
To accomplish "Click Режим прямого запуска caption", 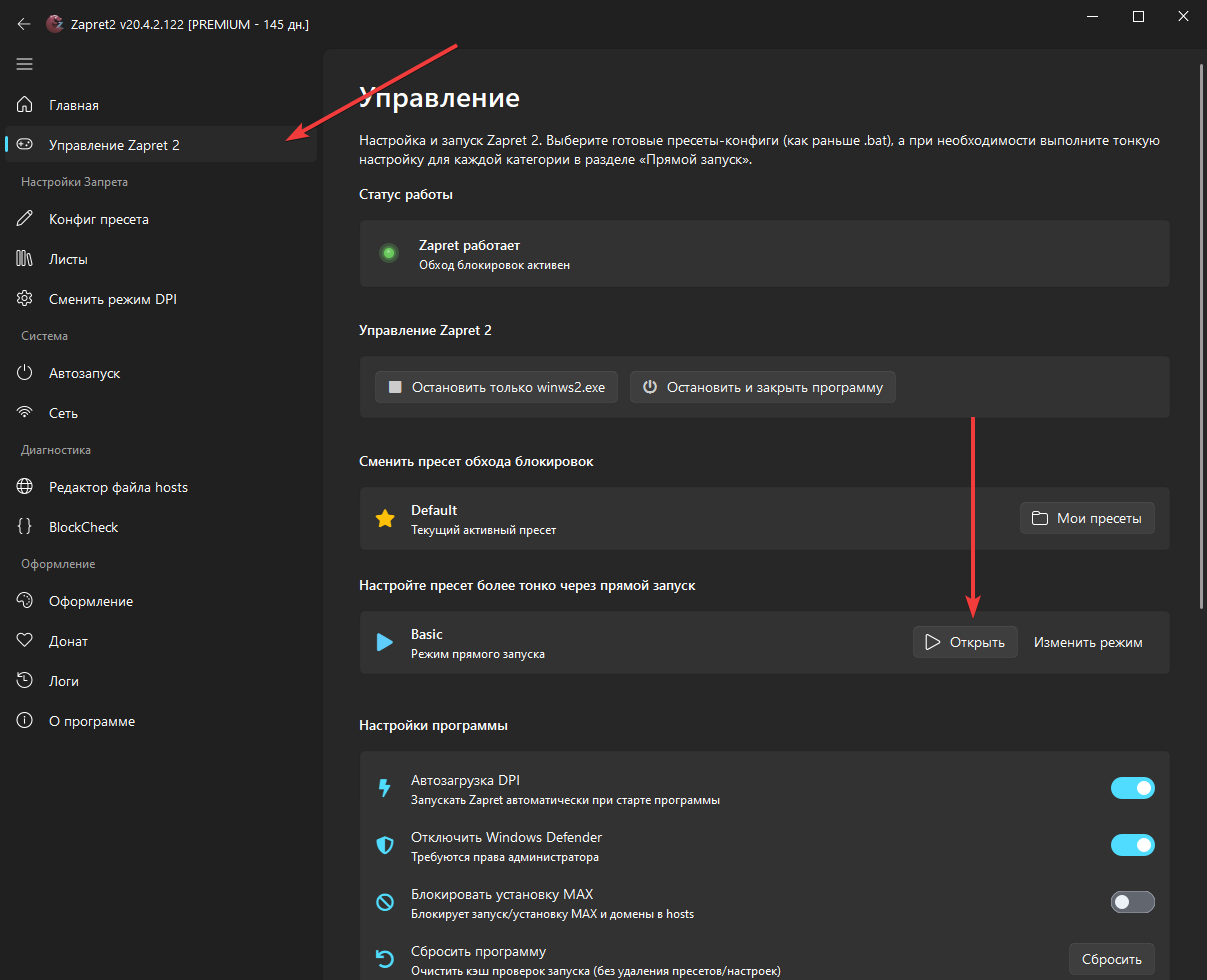I will click(478, 654).
